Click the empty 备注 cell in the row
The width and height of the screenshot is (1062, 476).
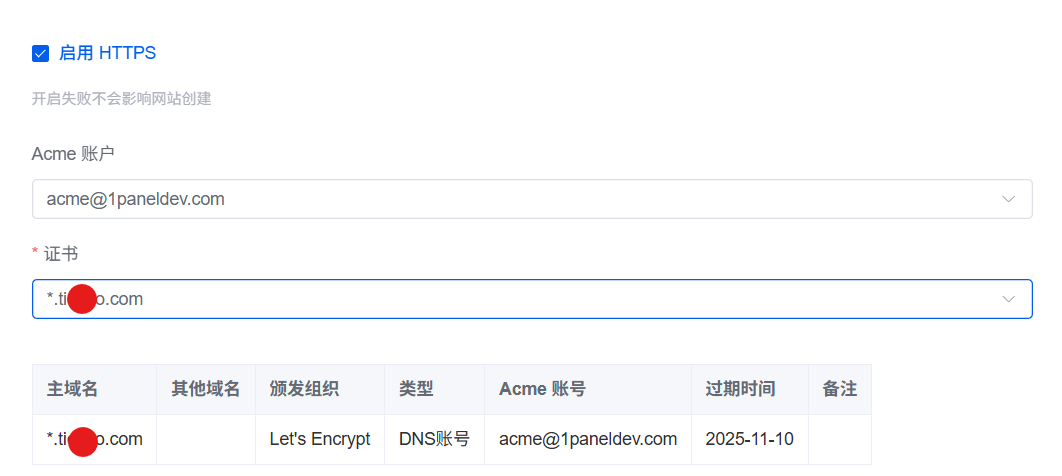click(x=840, y=439)
